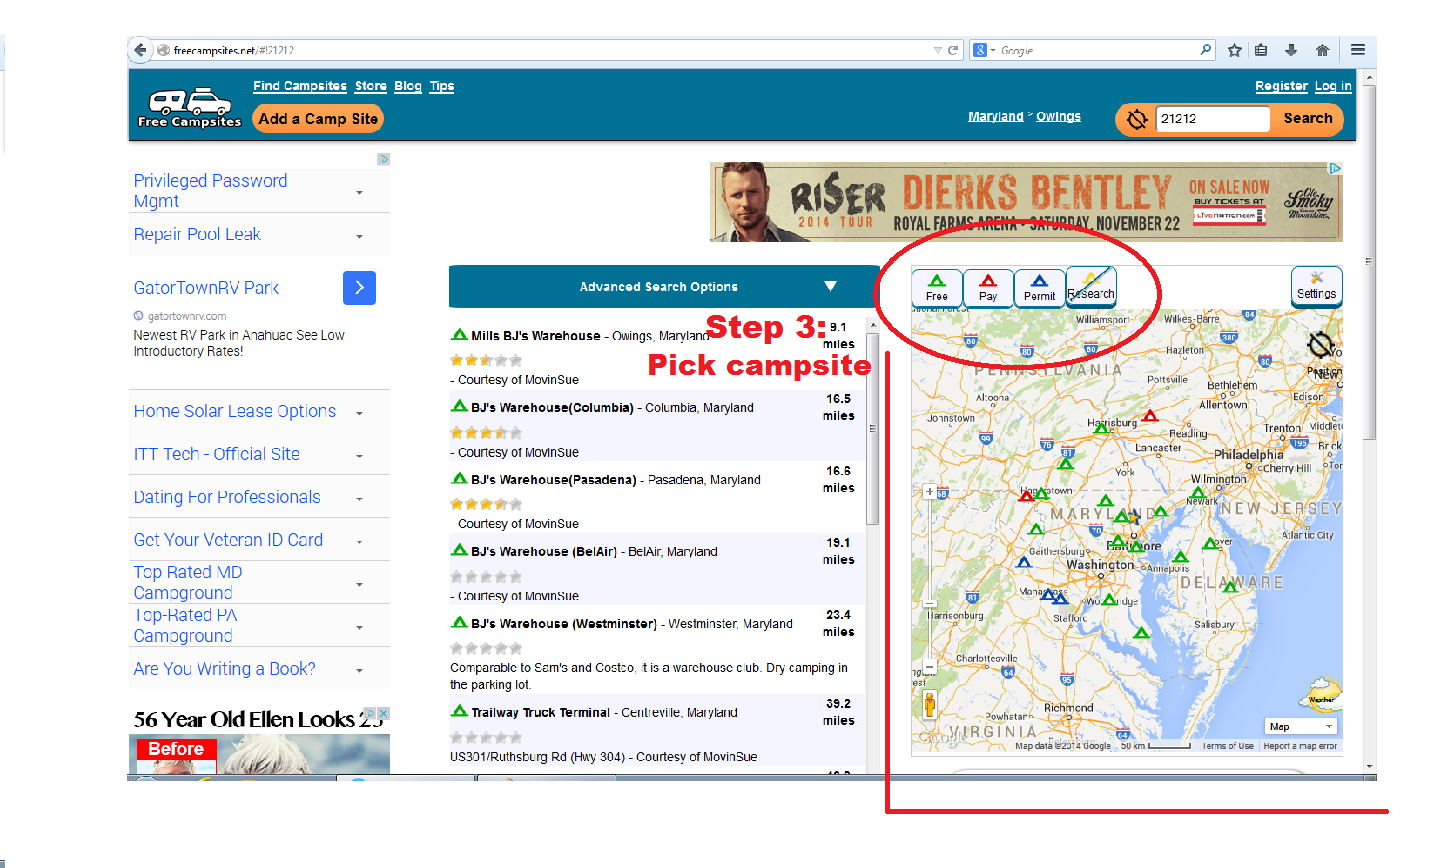Click the browser back arrow button
The height and width of the screenshot is (868, 1452).
140,50
